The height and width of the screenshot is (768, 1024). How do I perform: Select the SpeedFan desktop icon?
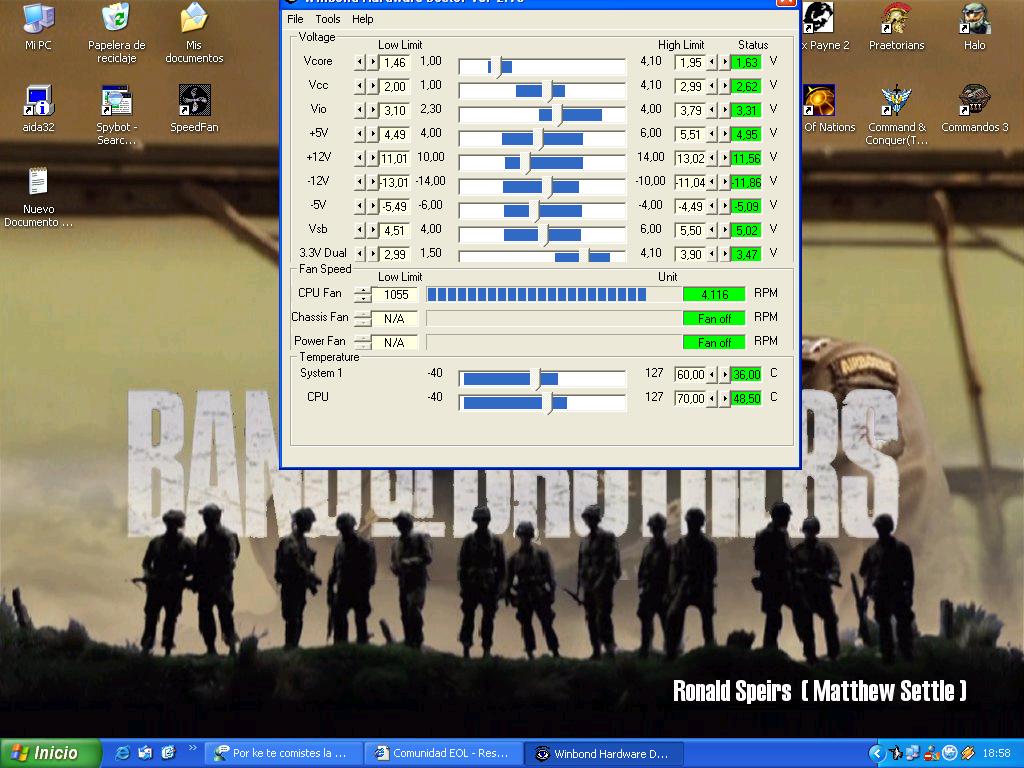[194, 108]
